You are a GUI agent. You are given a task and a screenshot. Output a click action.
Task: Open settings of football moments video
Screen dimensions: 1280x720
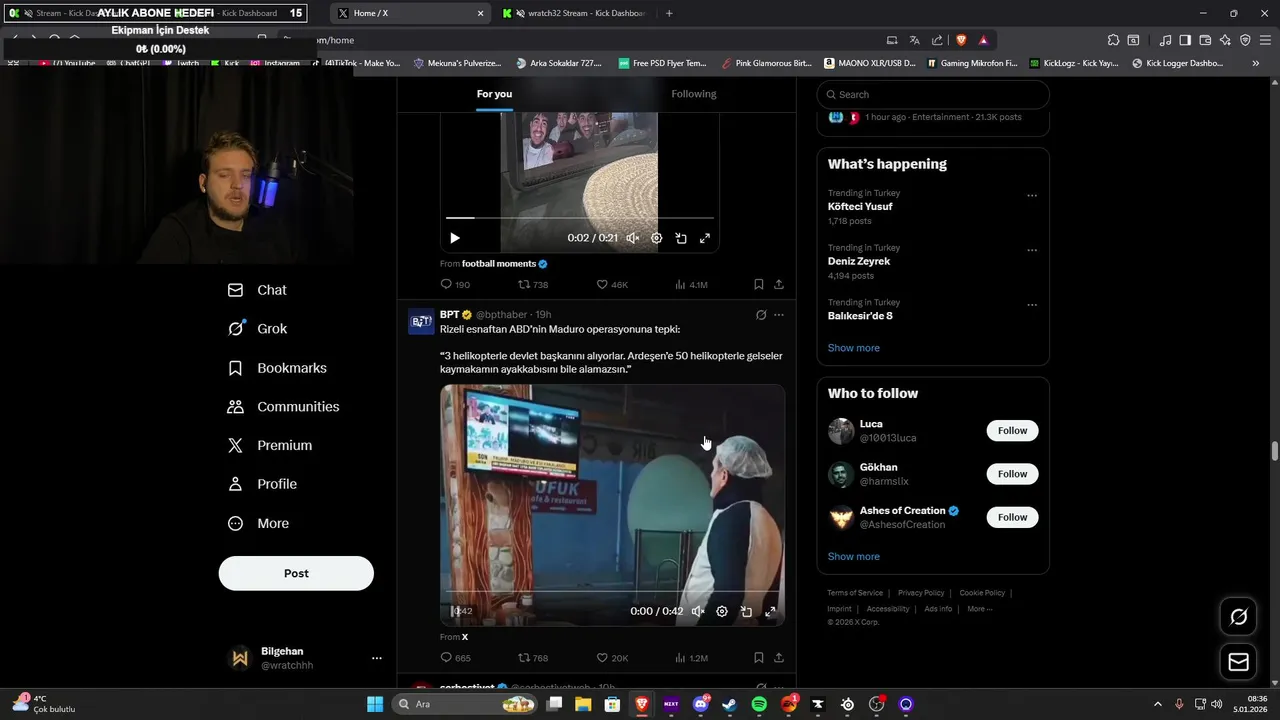pos(657,238)
